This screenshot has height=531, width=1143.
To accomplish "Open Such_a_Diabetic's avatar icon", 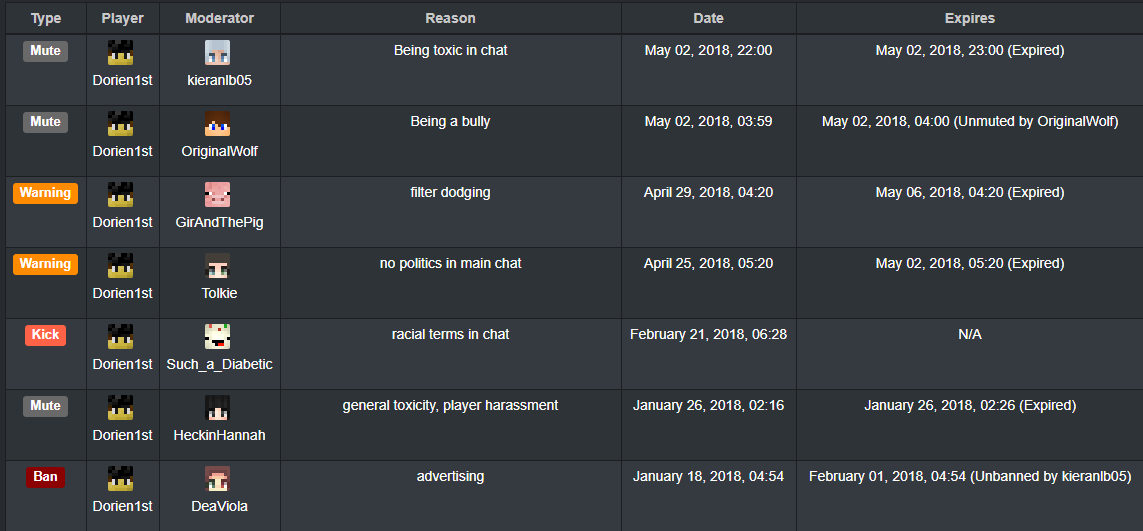I will 217,338.
